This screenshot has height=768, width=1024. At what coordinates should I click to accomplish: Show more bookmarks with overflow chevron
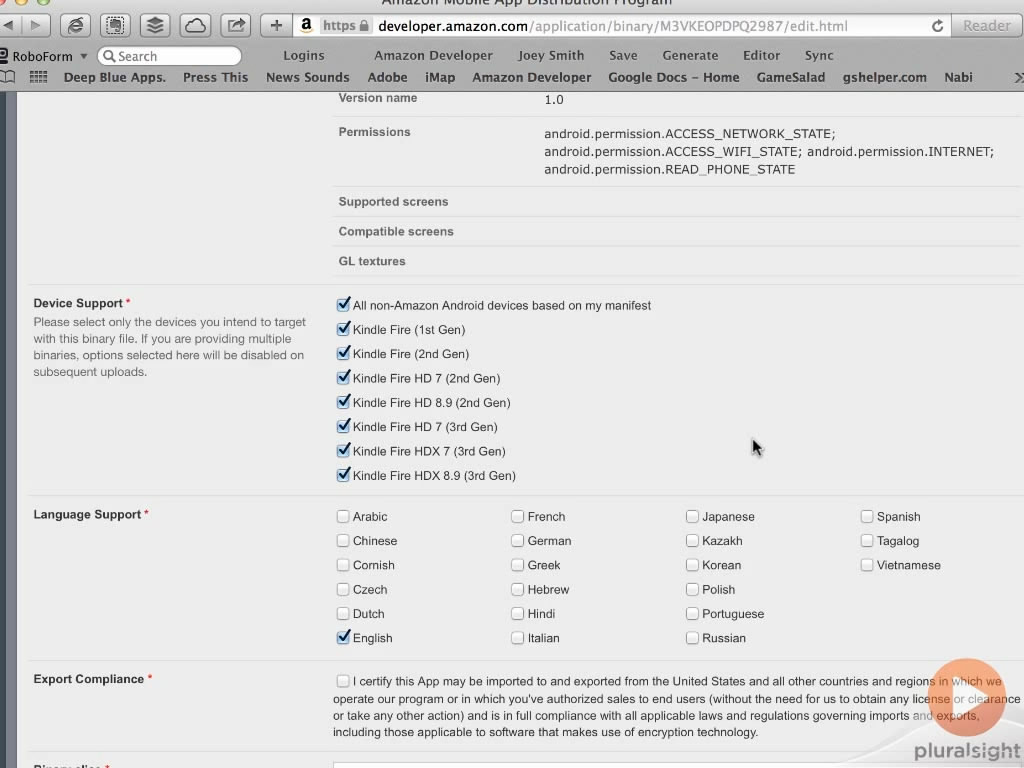pyautogui.click(x=1017, y=78)
